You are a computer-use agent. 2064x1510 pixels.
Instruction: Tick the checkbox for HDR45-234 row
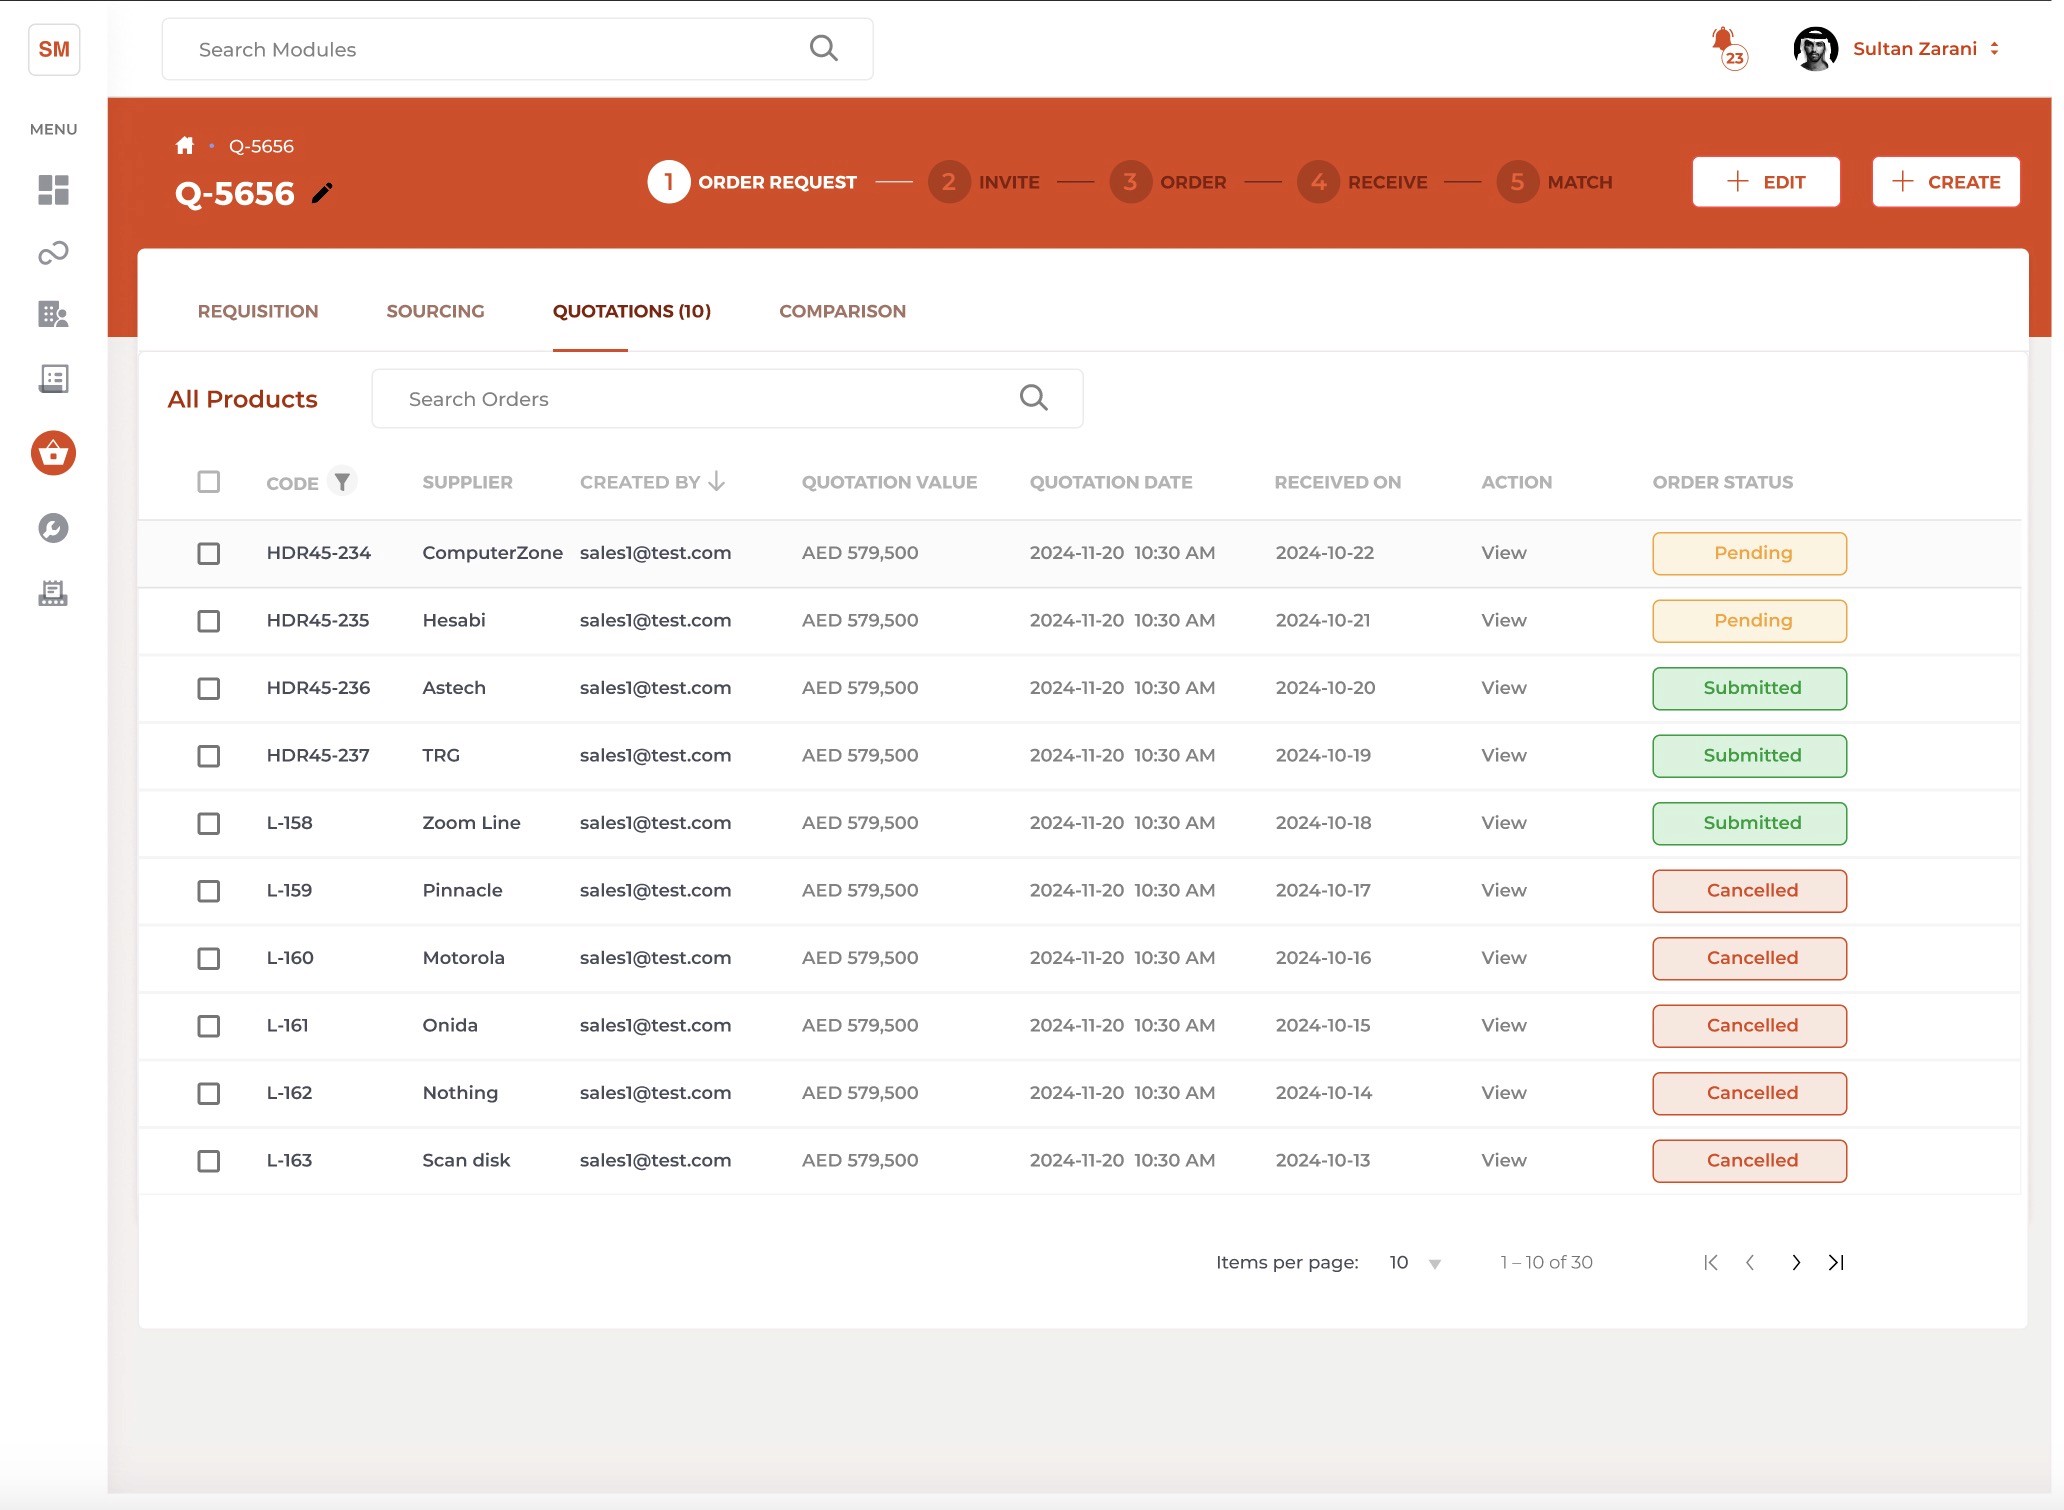[208, 553]
